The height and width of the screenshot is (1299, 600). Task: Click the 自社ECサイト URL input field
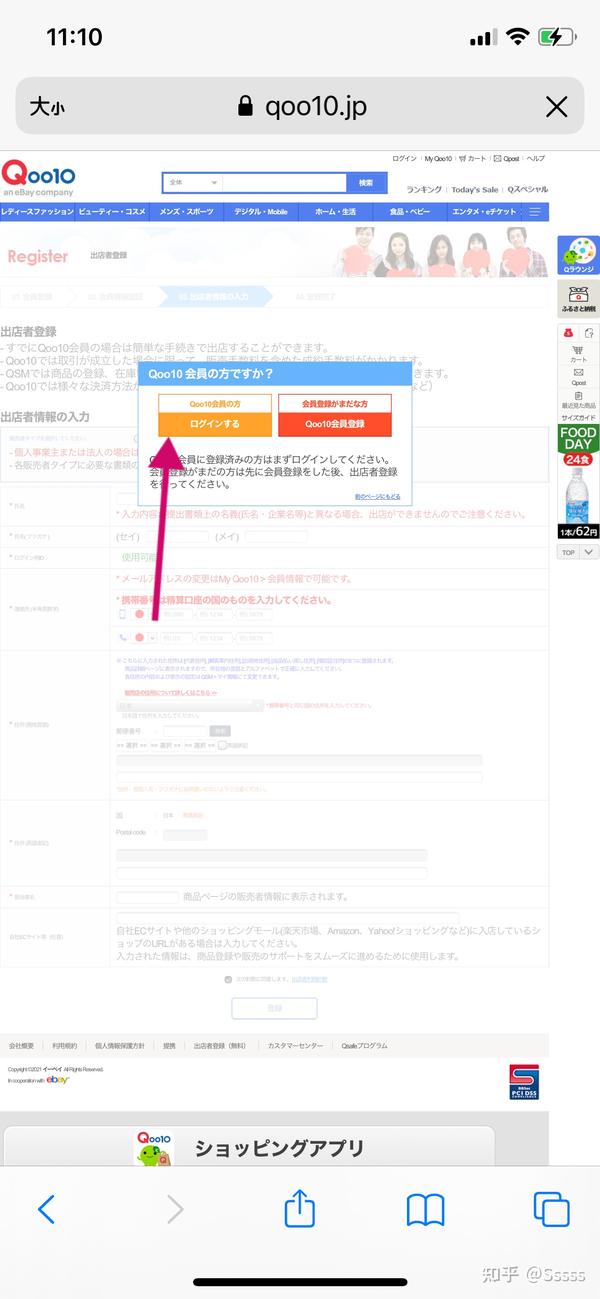[x=288, y=917]
